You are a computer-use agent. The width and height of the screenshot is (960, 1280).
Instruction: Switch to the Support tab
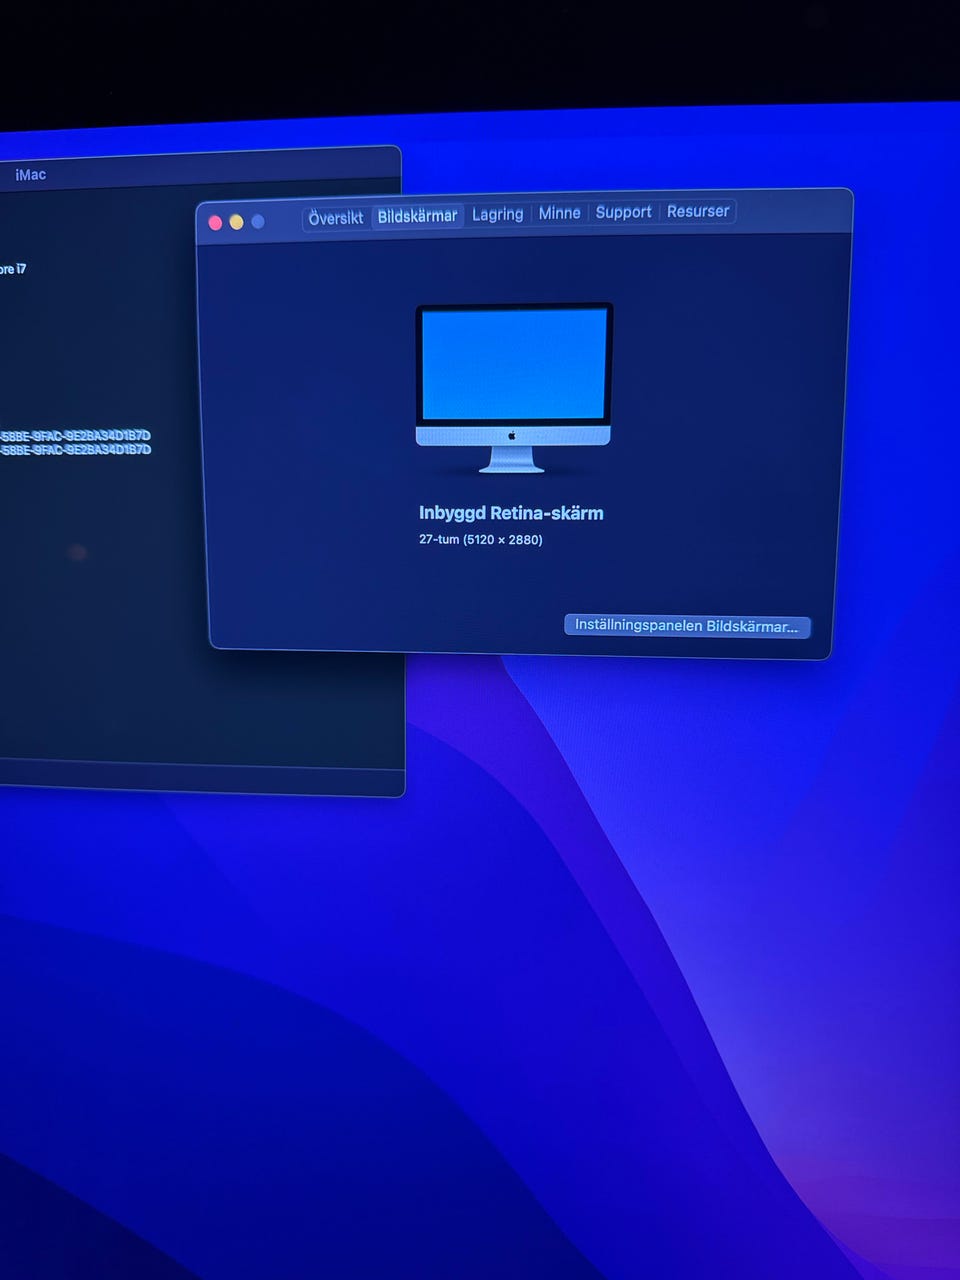[623, 212]
